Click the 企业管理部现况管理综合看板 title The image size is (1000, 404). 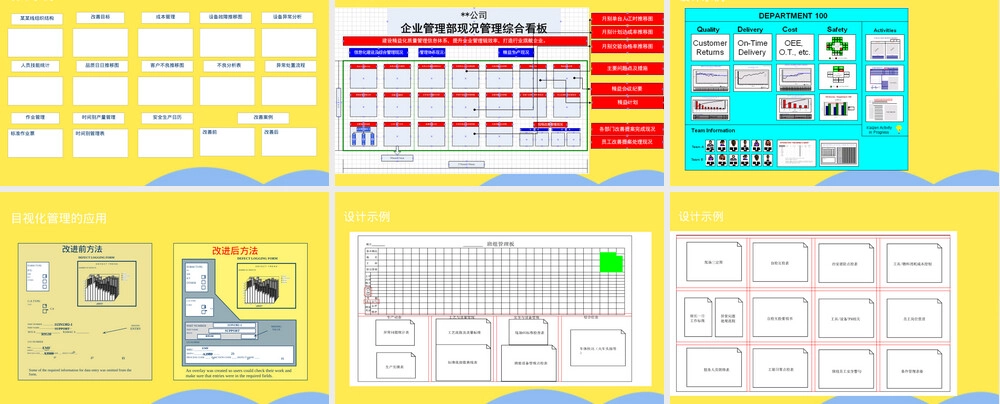[x=474, y=29]
